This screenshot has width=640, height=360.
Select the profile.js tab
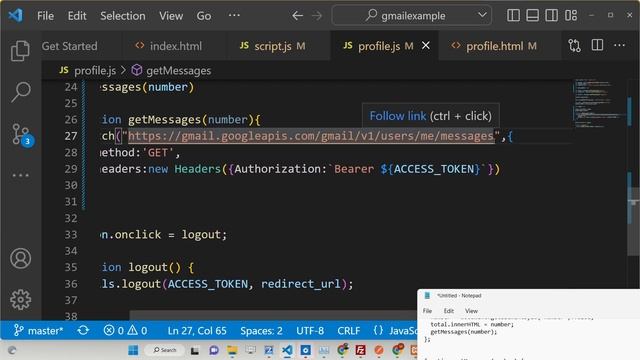[378, 46]
